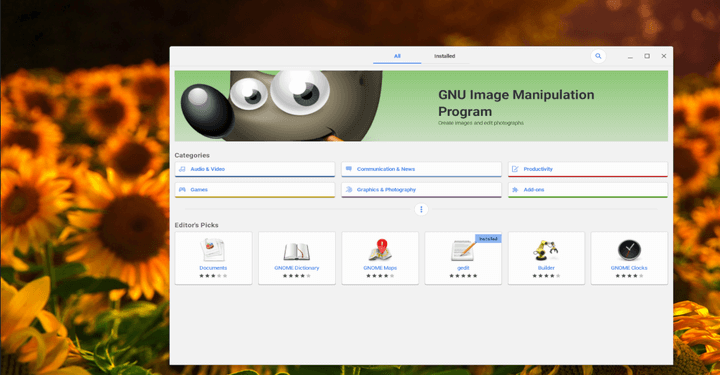Open the Communication & News category

coord(421,169)
